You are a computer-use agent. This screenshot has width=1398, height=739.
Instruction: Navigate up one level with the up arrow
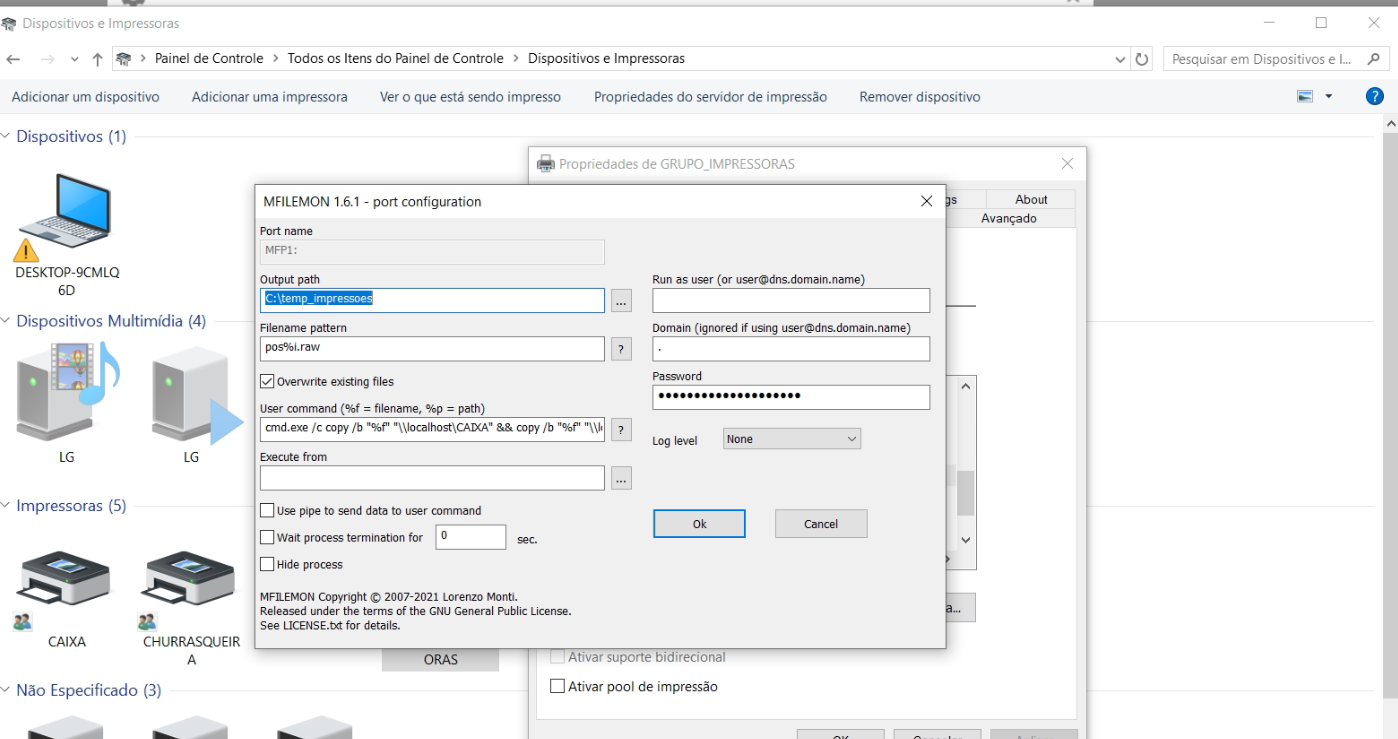96,58
